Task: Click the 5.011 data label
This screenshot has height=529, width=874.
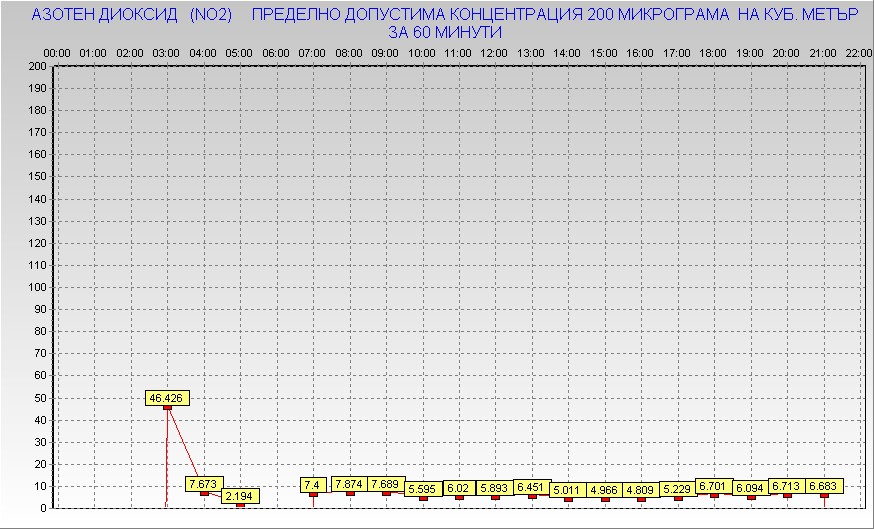Action: (568, 490)
